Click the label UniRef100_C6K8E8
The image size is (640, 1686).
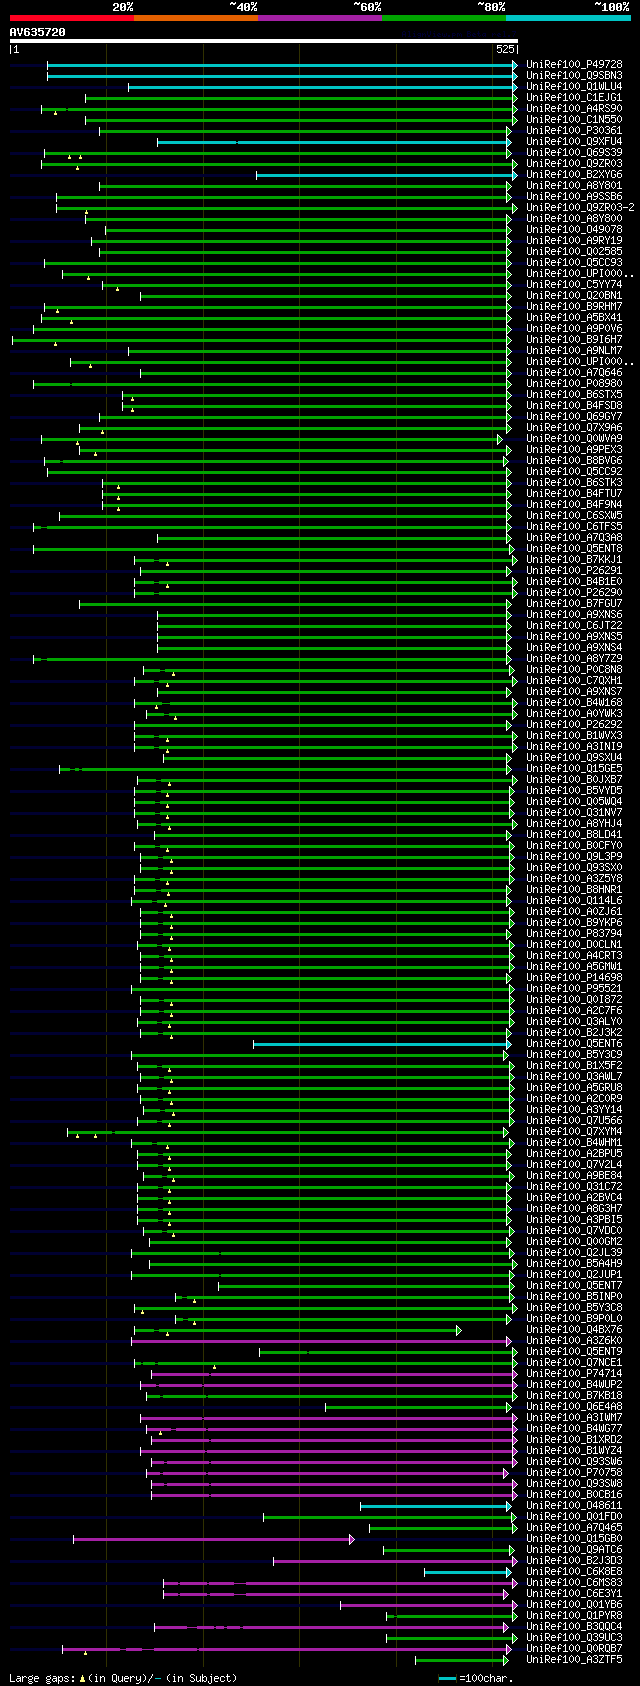pyautogui.click(x=574, y=1571)
